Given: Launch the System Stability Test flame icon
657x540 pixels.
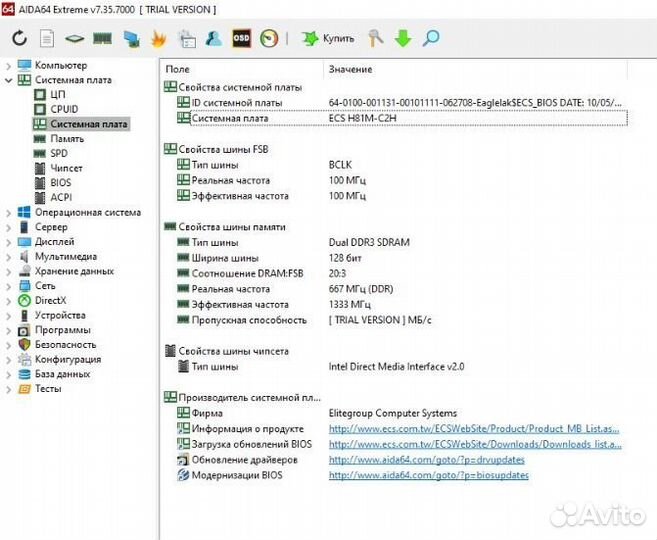Looking at the screenshot, I should [x=159, y=39].
